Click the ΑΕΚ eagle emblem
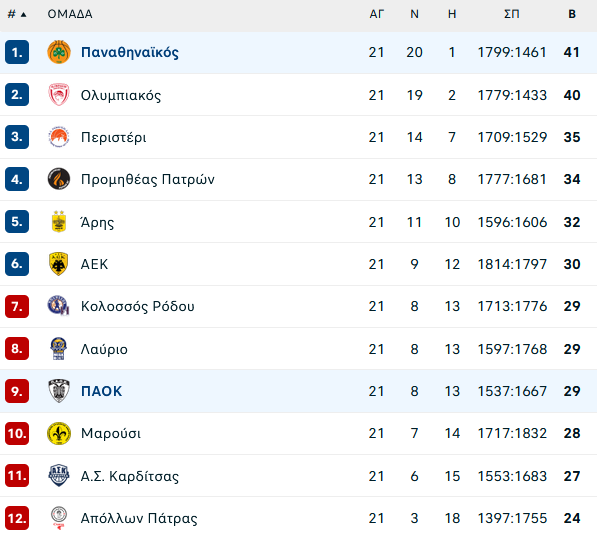The height and width of the screenshot is (538, 597). 59,264
